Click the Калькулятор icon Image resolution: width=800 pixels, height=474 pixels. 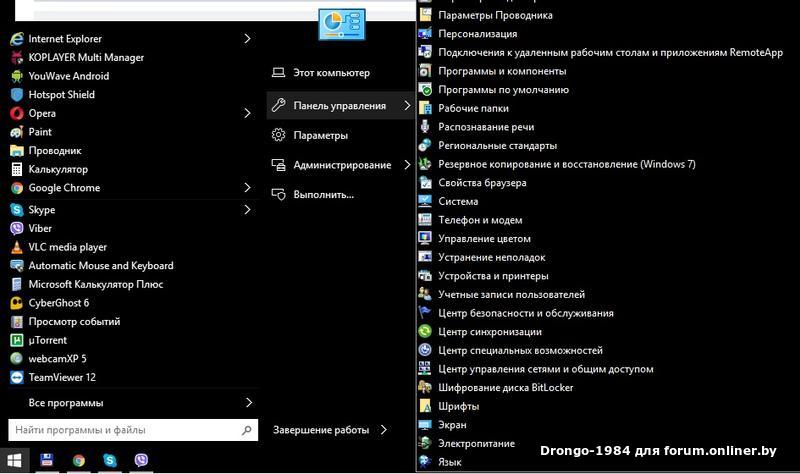(x=17, y=169)
